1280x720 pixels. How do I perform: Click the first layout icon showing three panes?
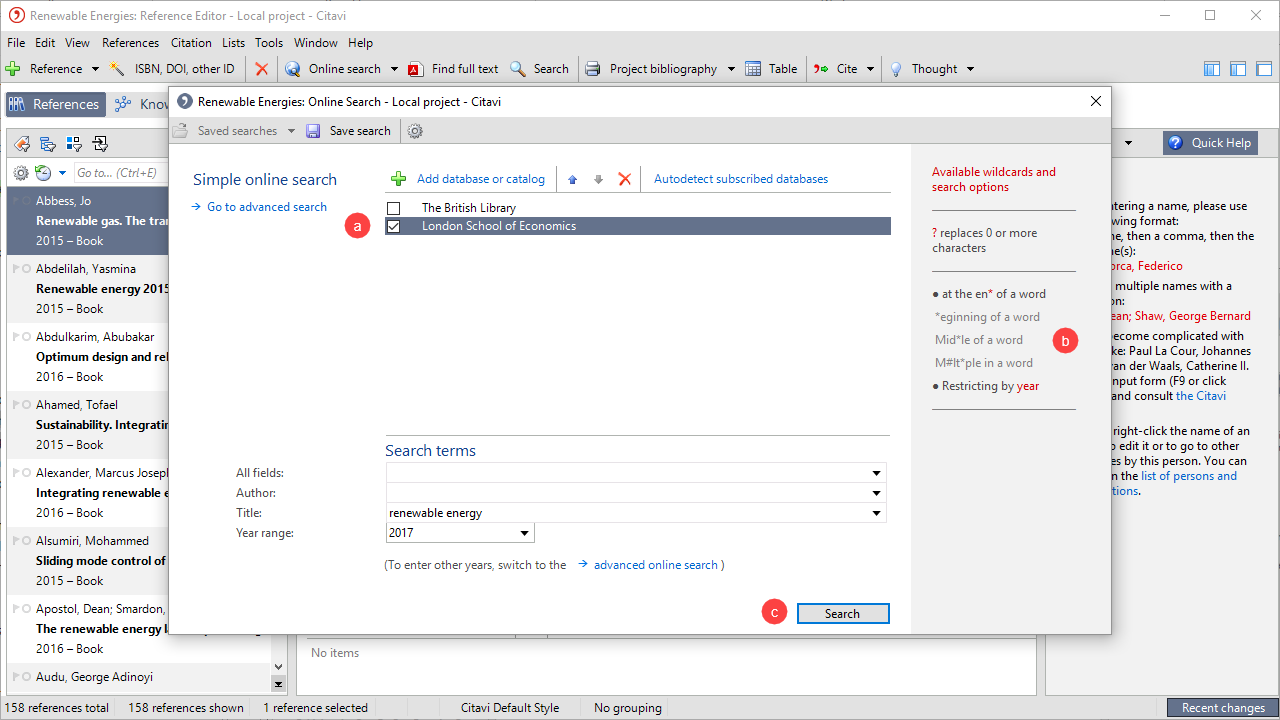1212,69
